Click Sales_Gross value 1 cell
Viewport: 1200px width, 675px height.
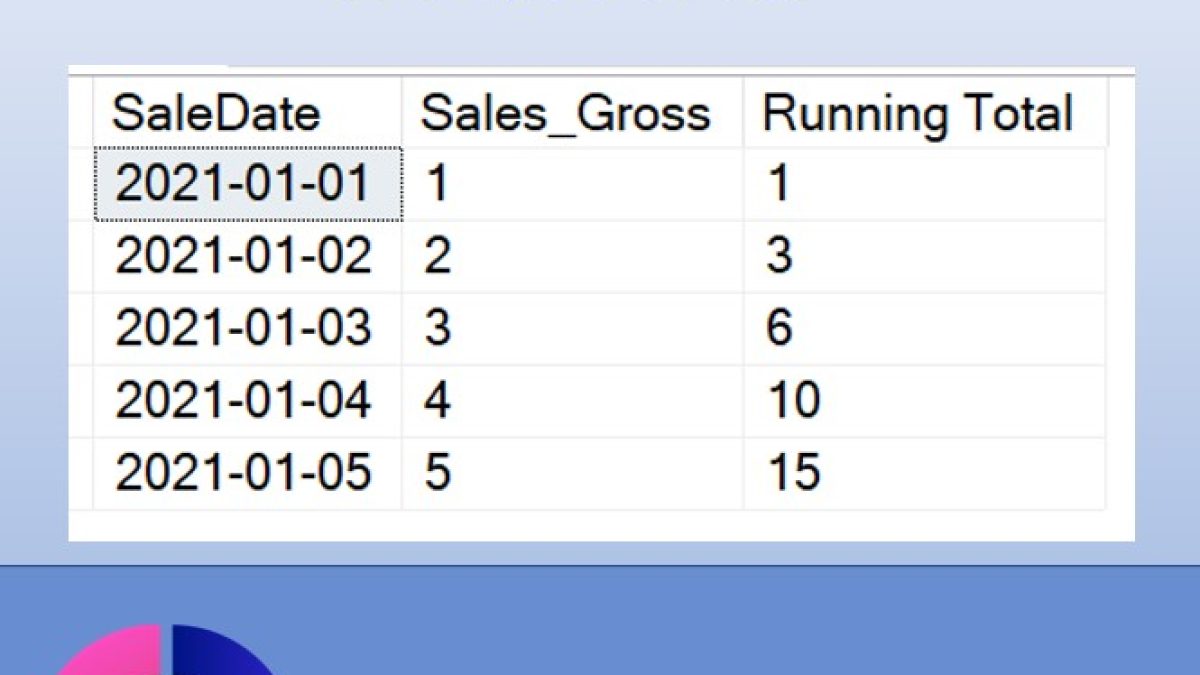point(572,184)
